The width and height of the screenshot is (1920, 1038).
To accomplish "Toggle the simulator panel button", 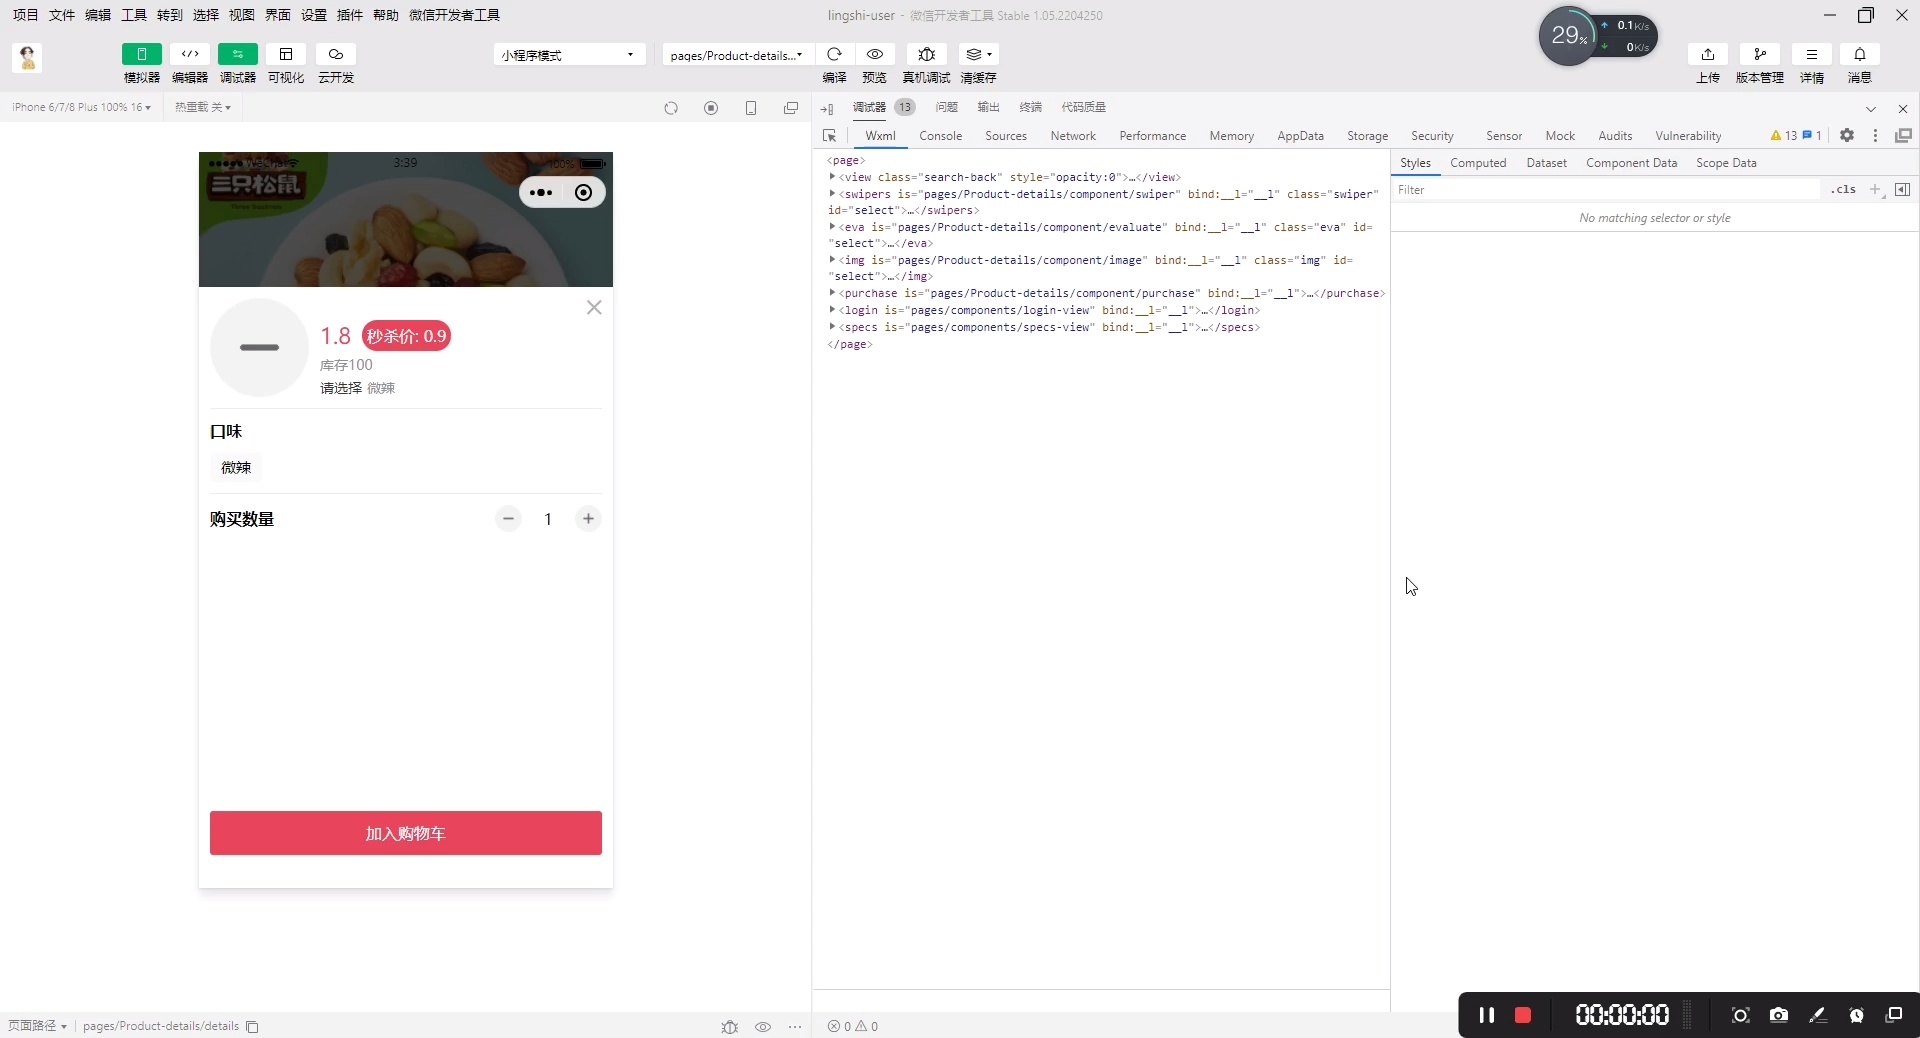I will point(142,54).
